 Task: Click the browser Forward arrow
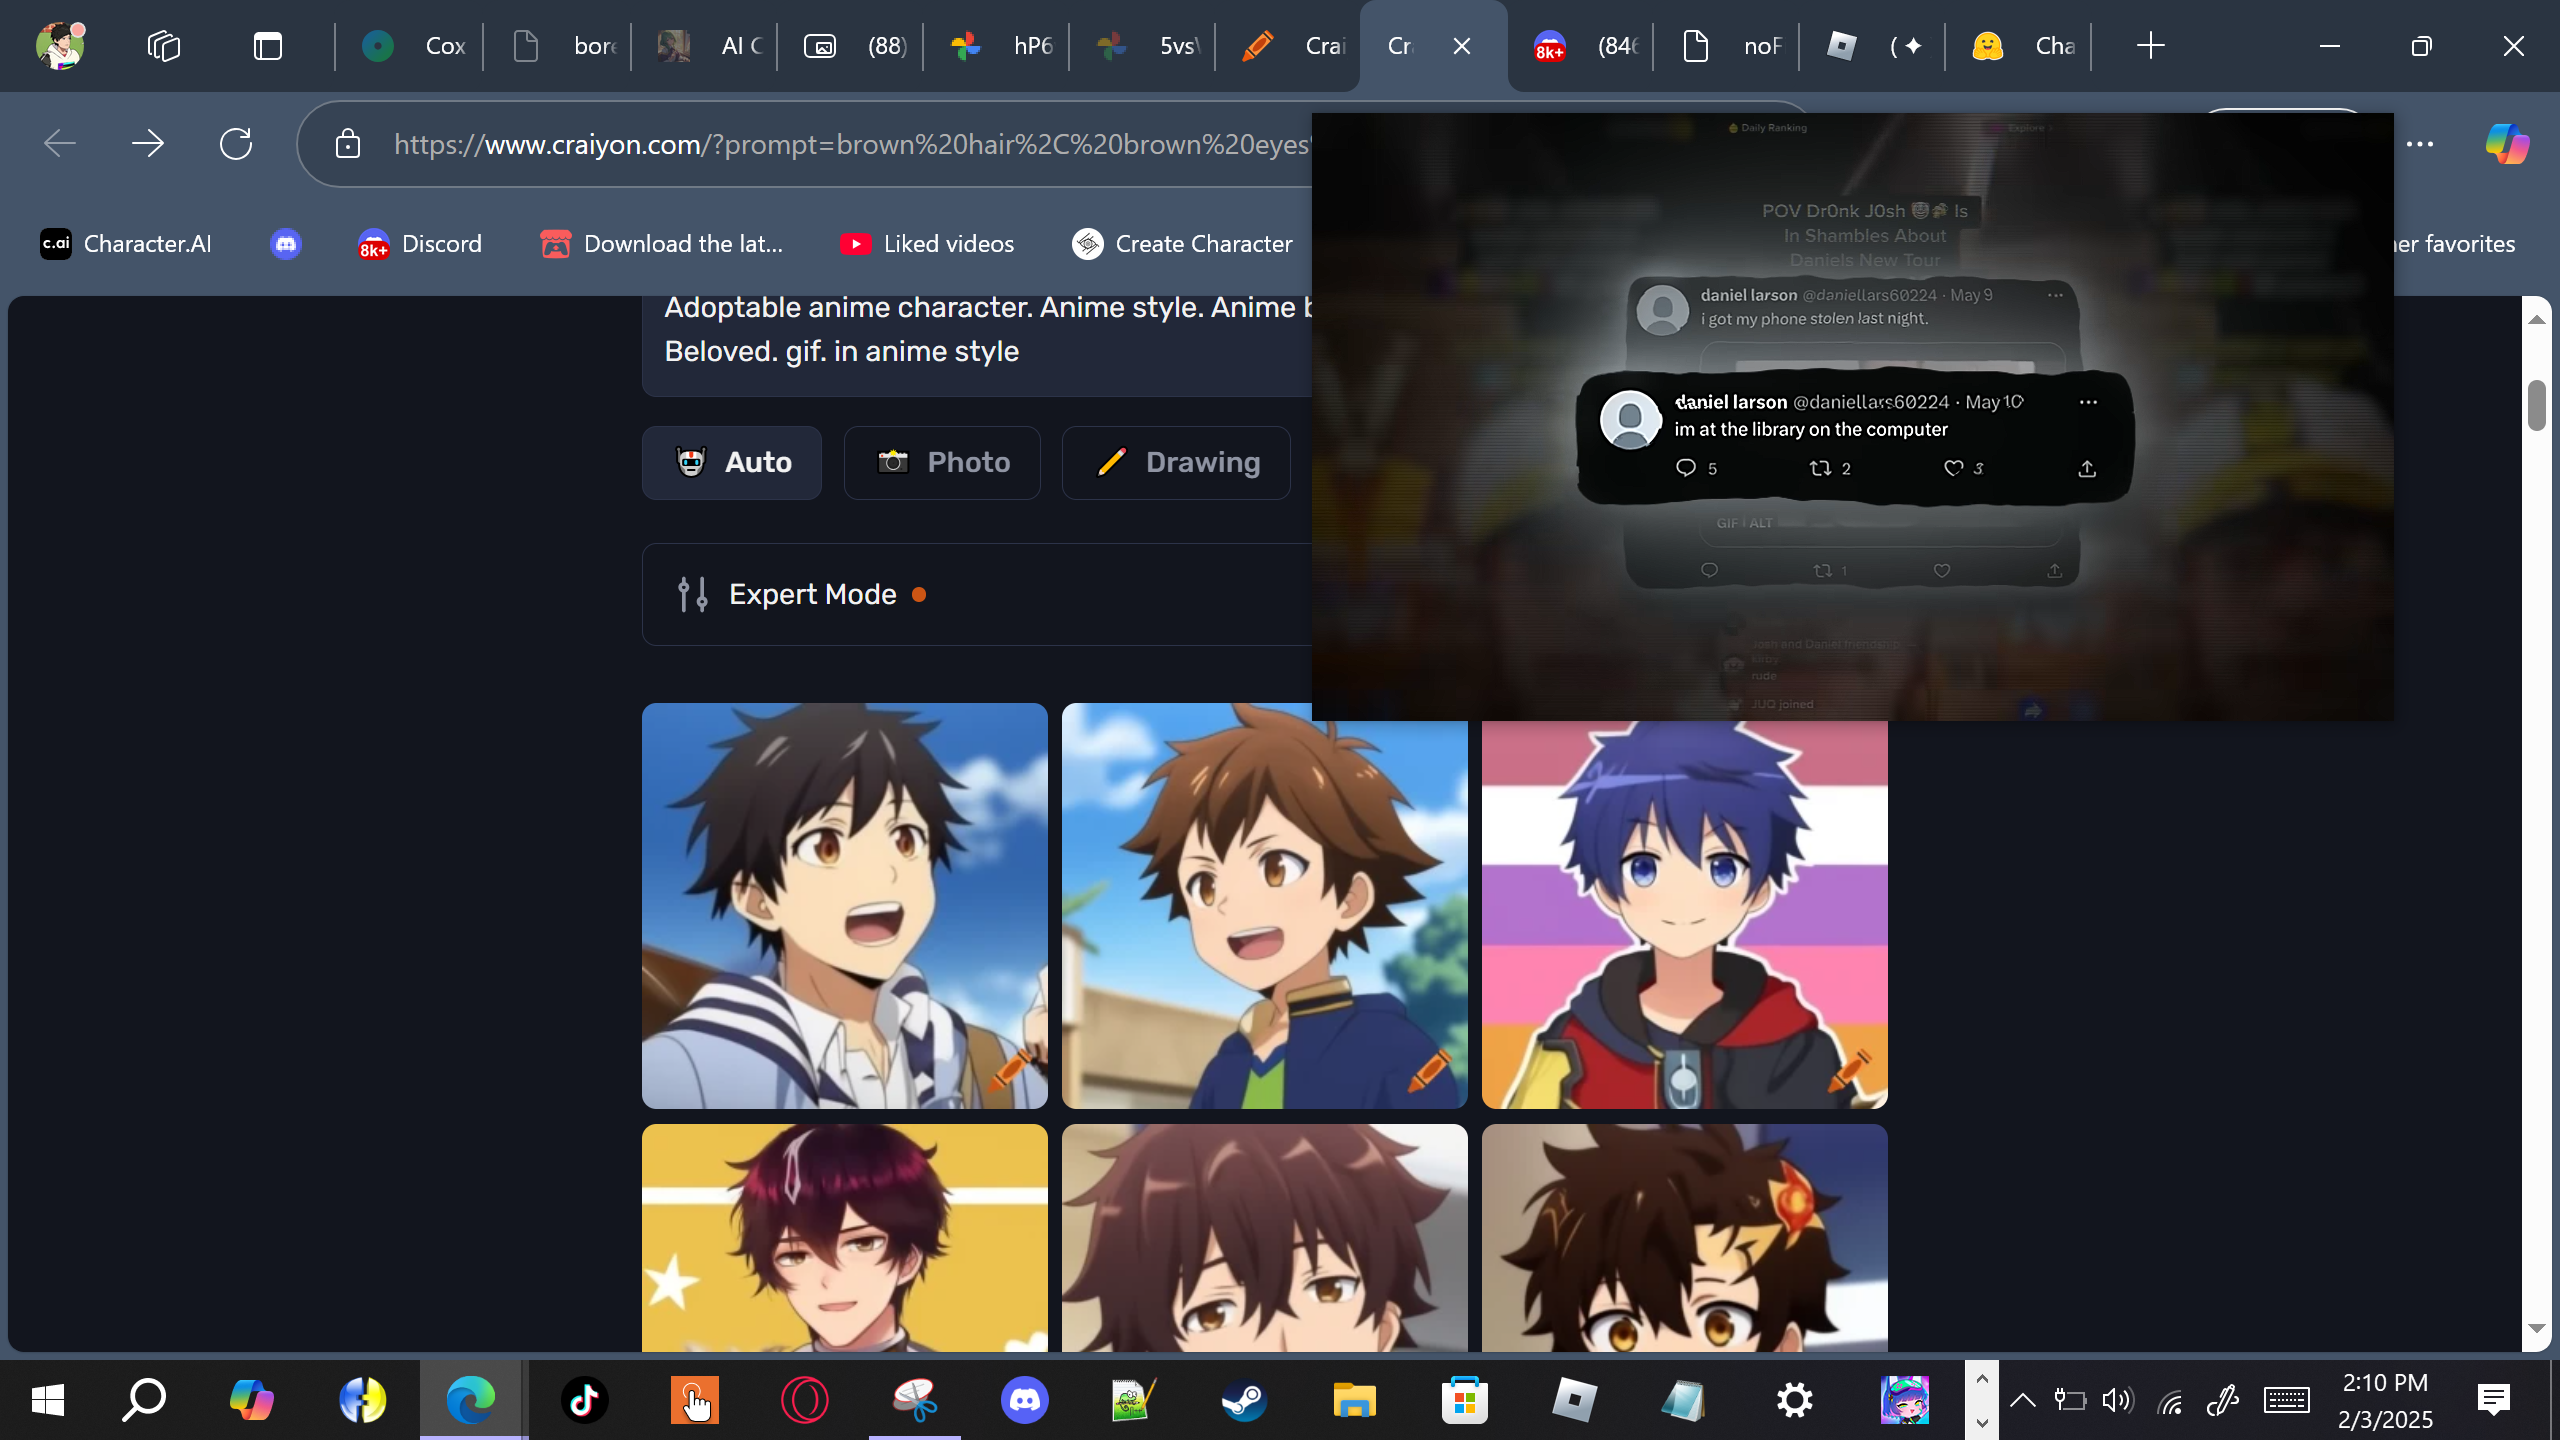pyautogui.click(x=148, y=144)
